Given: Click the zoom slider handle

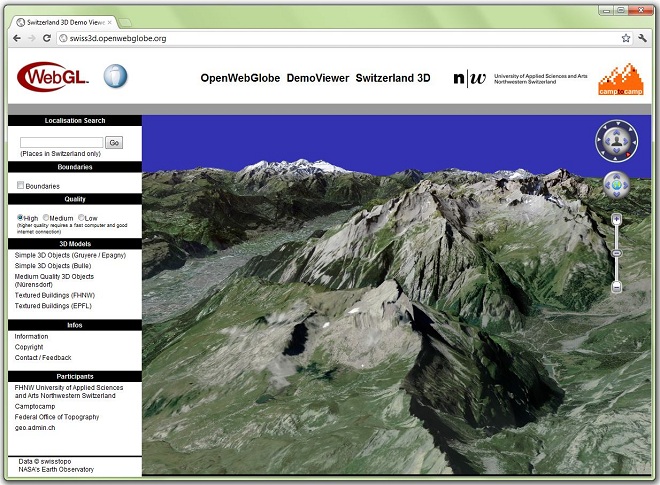Looking at the screenshot, I should pos(617,253).
